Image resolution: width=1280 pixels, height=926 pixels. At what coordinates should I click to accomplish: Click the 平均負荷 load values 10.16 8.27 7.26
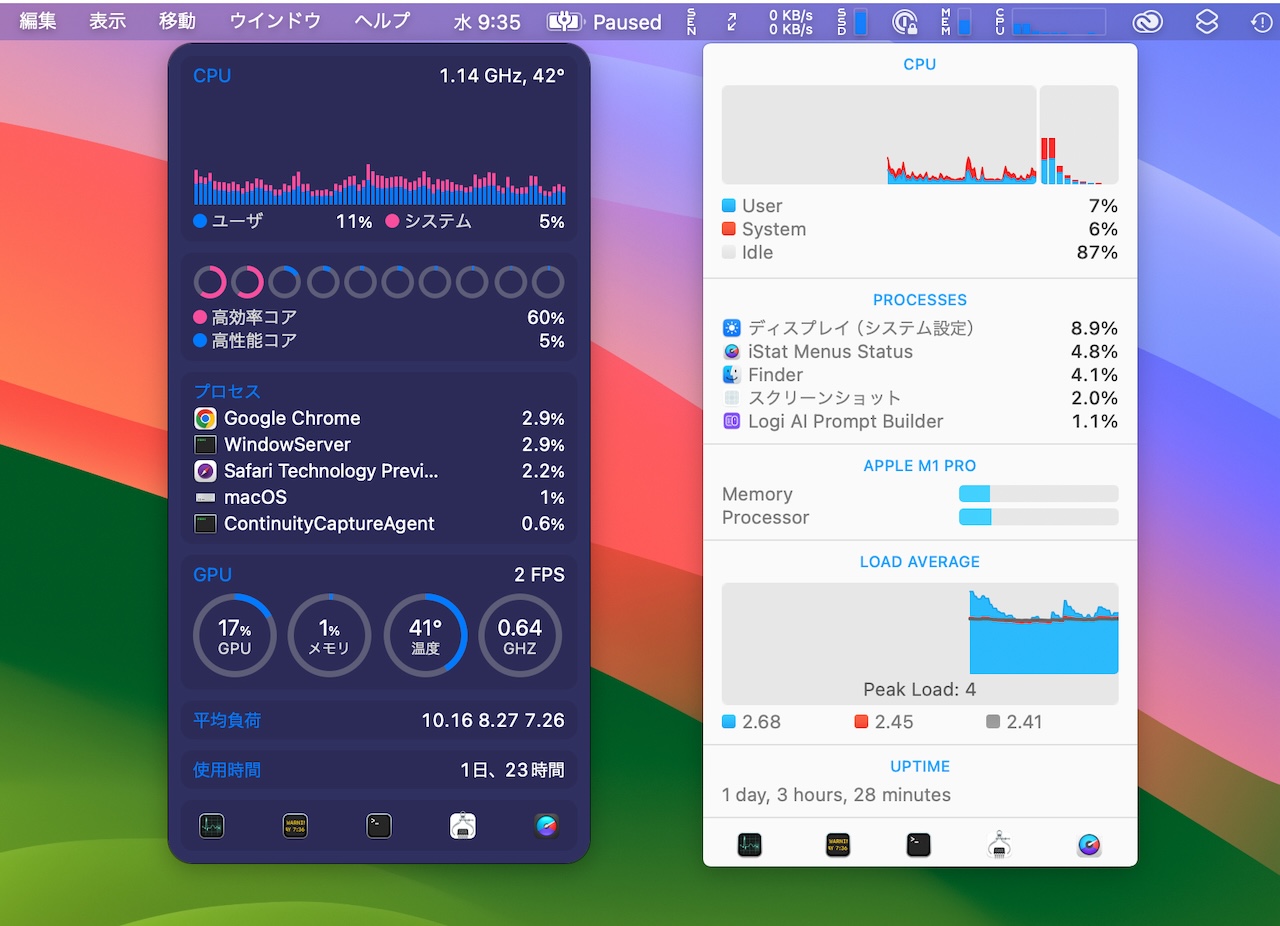(493, 720)
